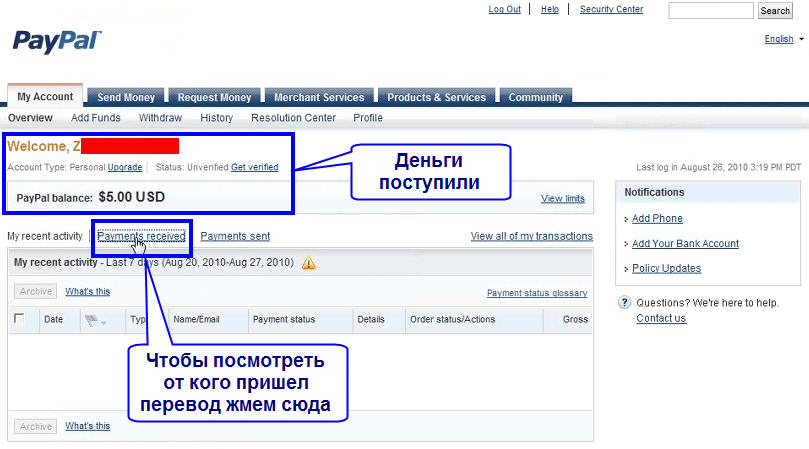Viewport: 809px width, 449px height.
Task: Show Payments received
Action: [x=141, y=236]
